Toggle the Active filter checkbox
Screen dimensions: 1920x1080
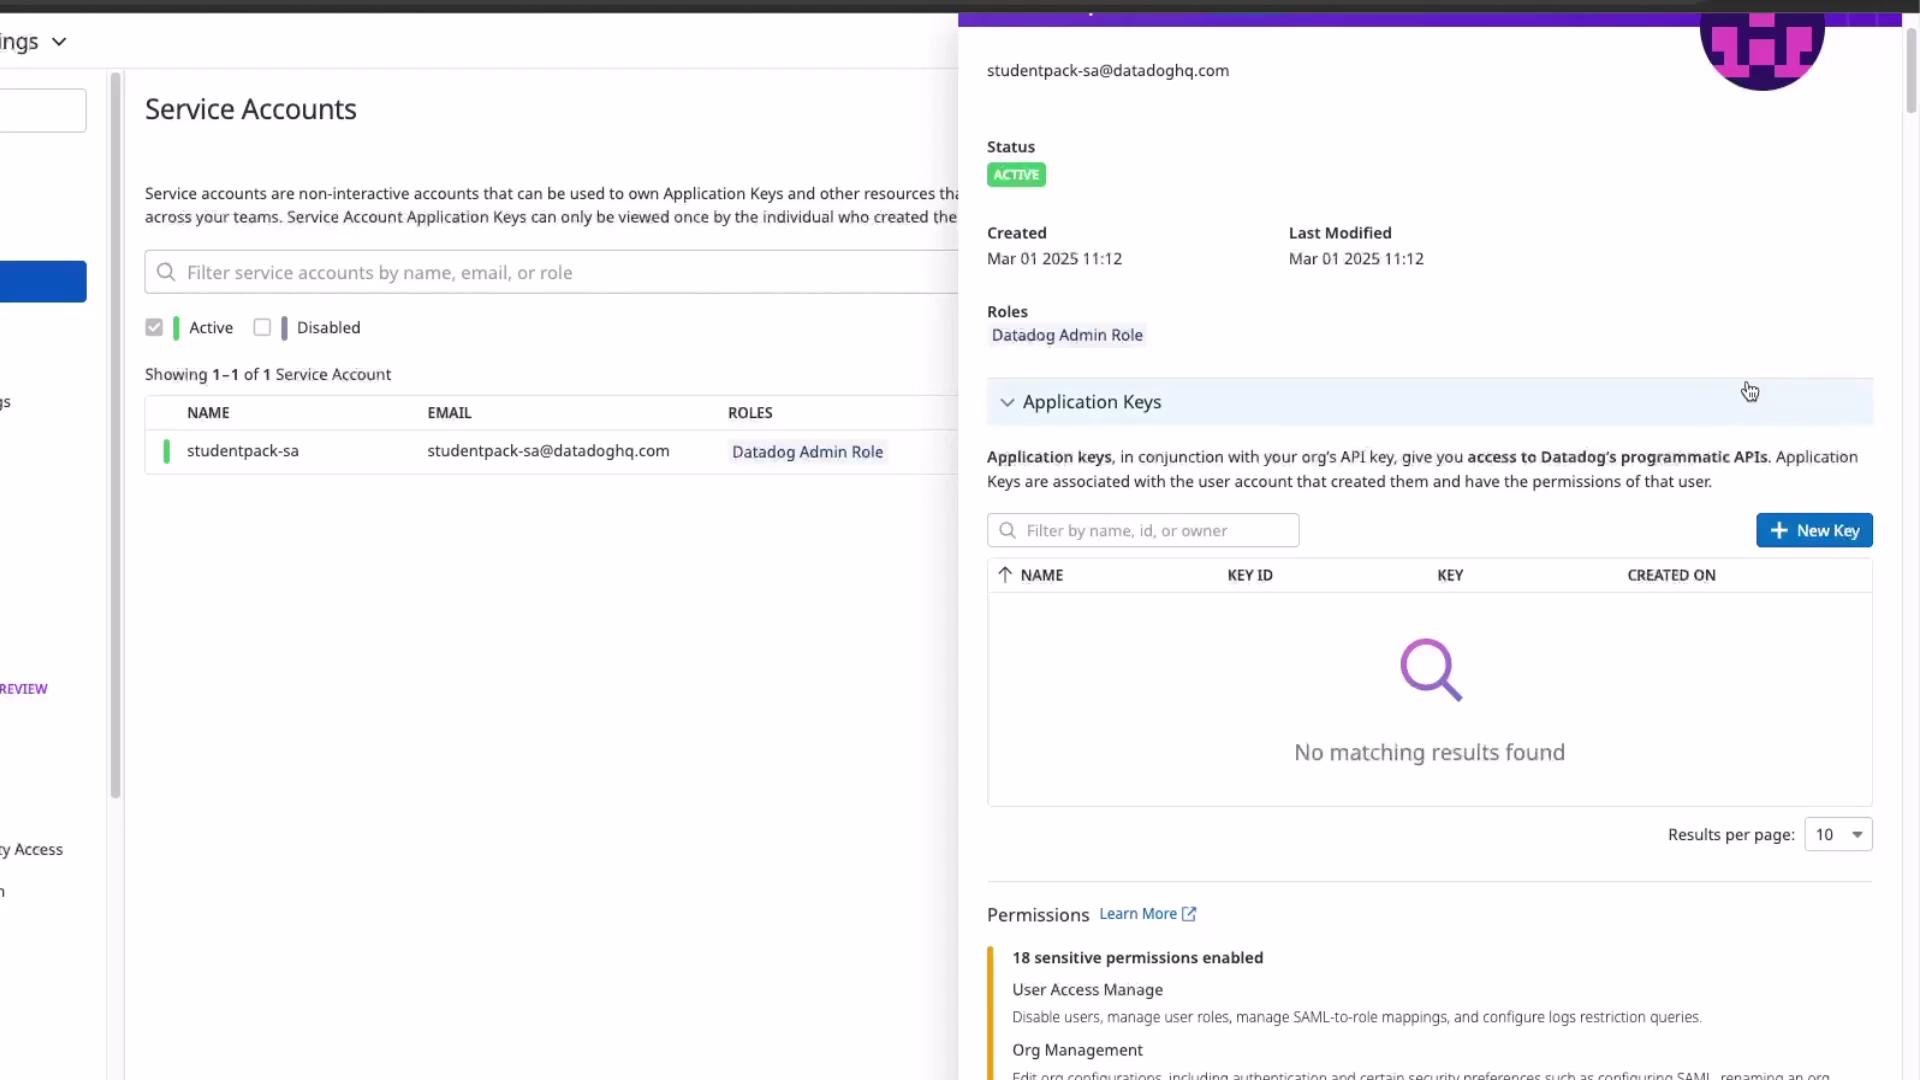tap(154, 327)
